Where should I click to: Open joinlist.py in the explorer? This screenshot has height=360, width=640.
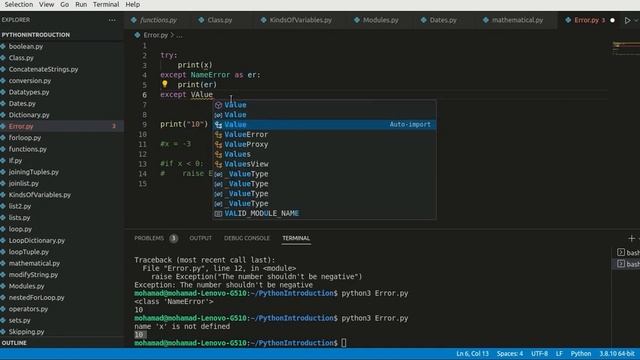(23, 184)
